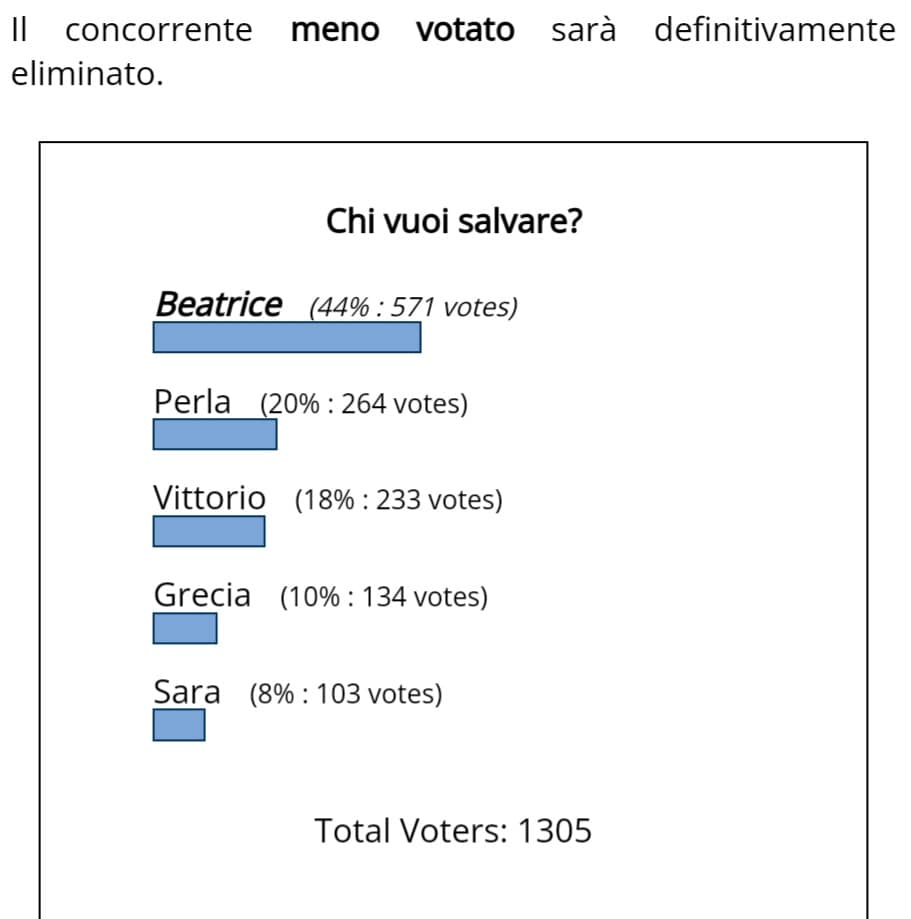The width and height of the screenshot is (911, 919).
Task: Click Sara's 8% : 103 votes label
Action: (346, 694)
